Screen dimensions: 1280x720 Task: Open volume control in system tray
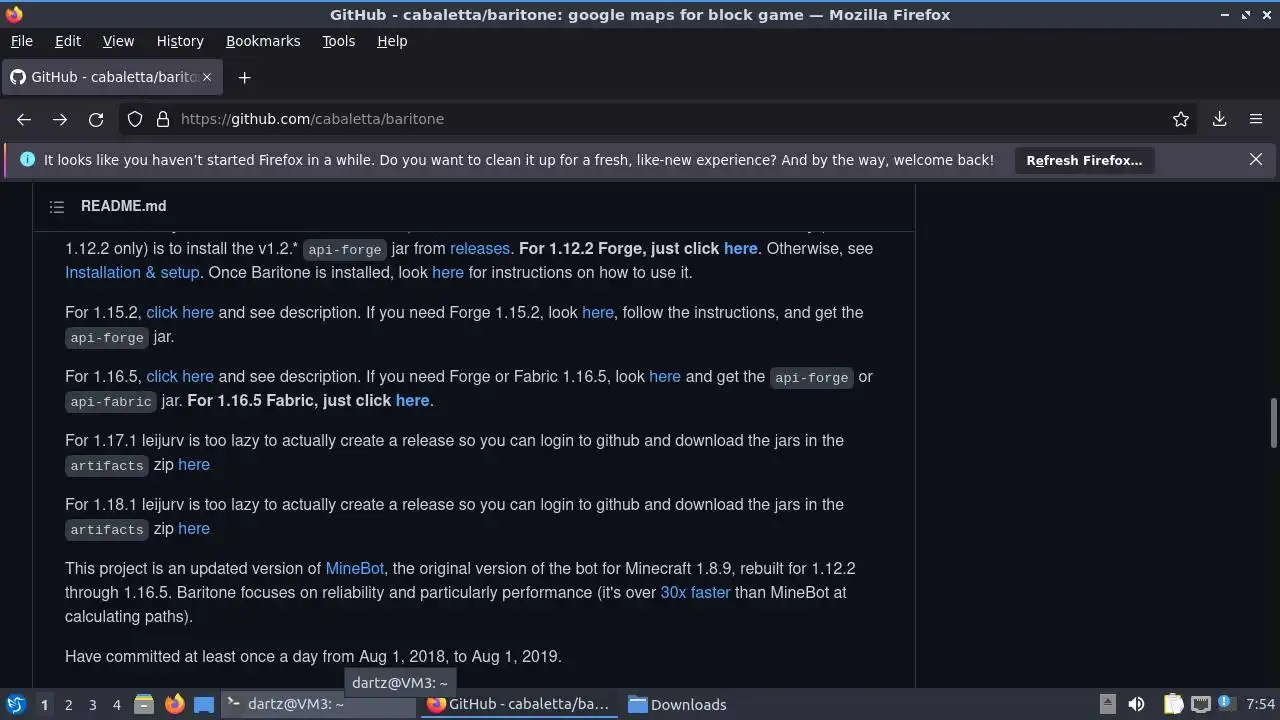pyautogui.click(x=1136, y=704)
